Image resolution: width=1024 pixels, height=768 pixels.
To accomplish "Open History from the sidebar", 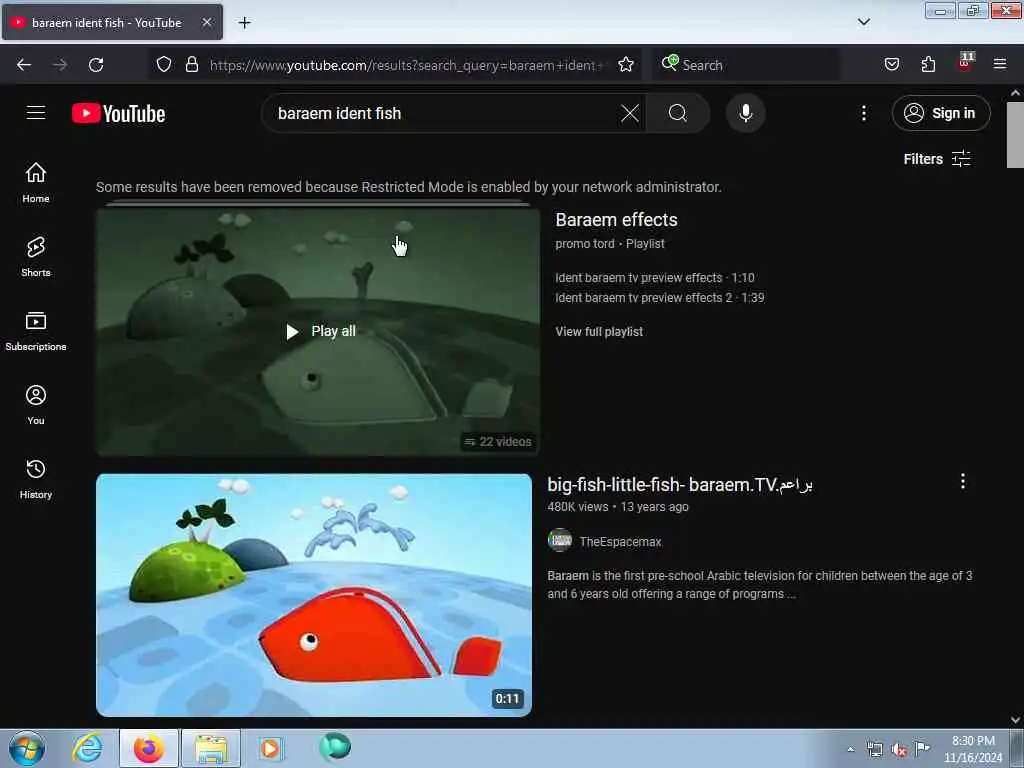I will click(36, 479).
